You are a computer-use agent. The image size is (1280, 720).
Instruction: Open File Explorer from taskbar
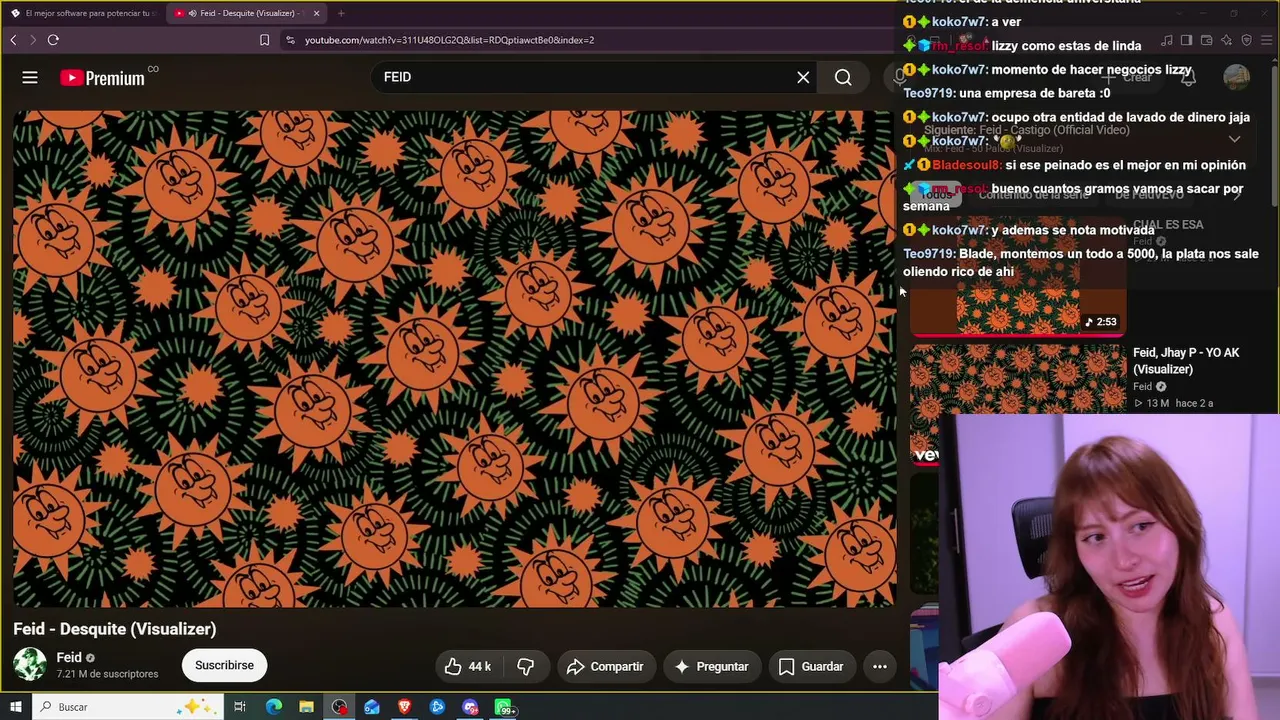click(306, 707)
